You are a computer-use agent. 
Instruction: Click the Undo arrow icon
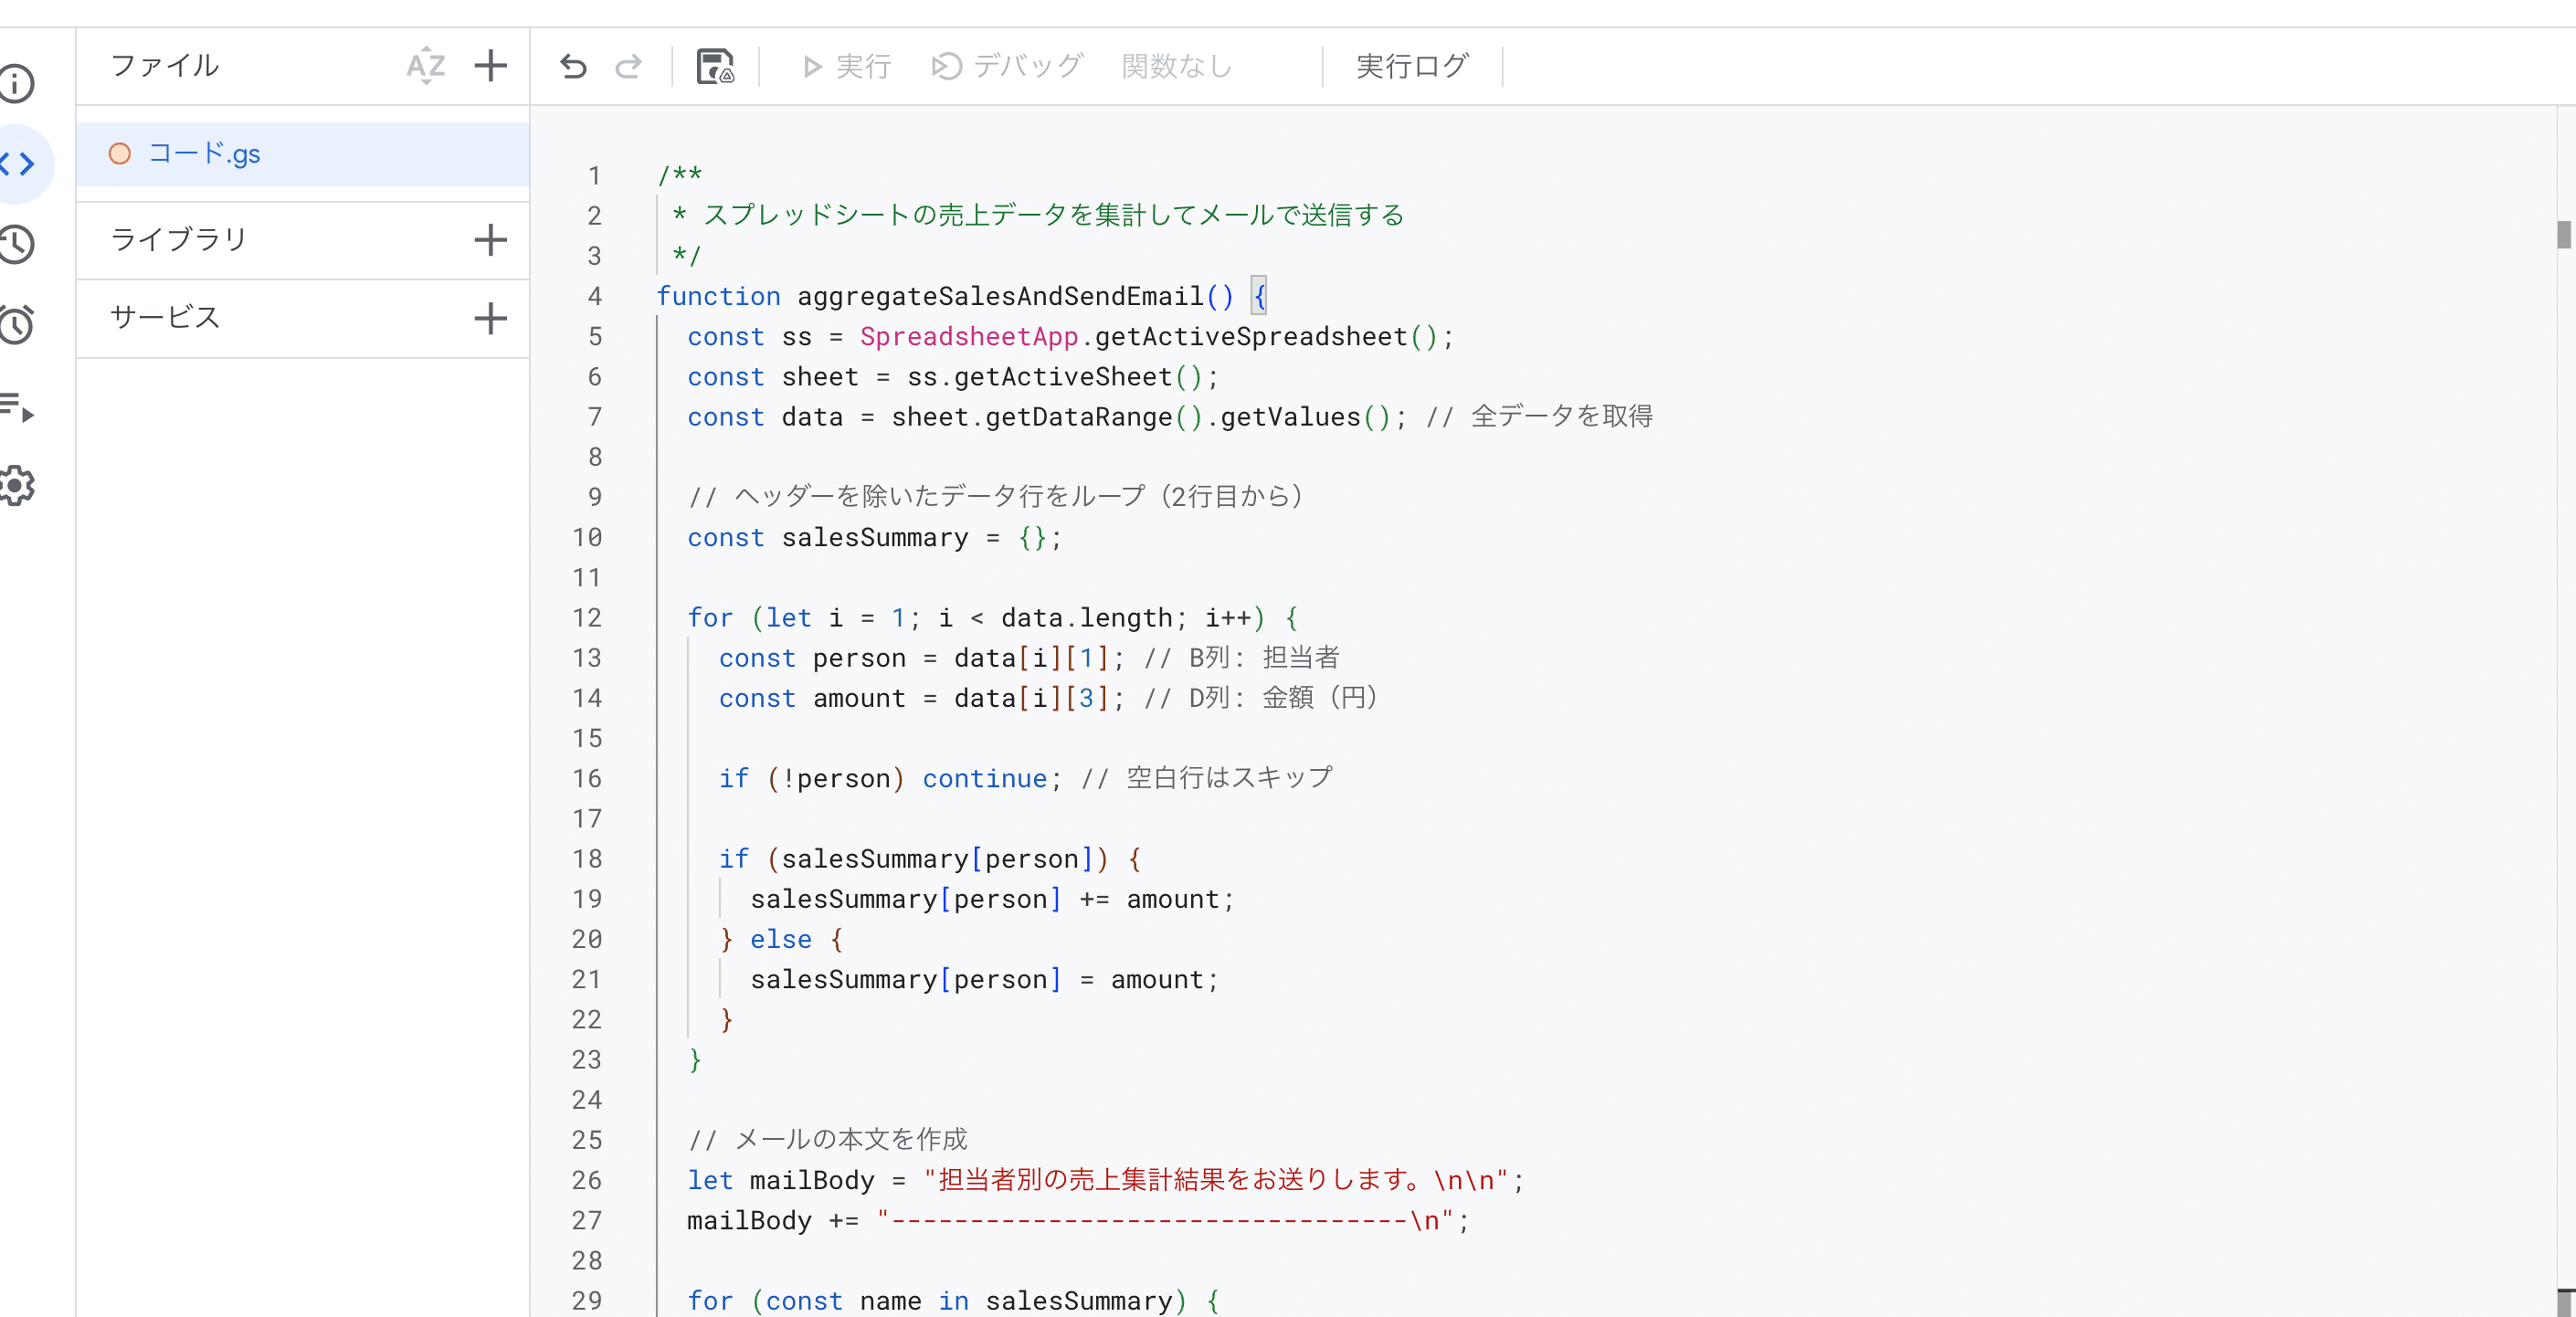[573, 67]
